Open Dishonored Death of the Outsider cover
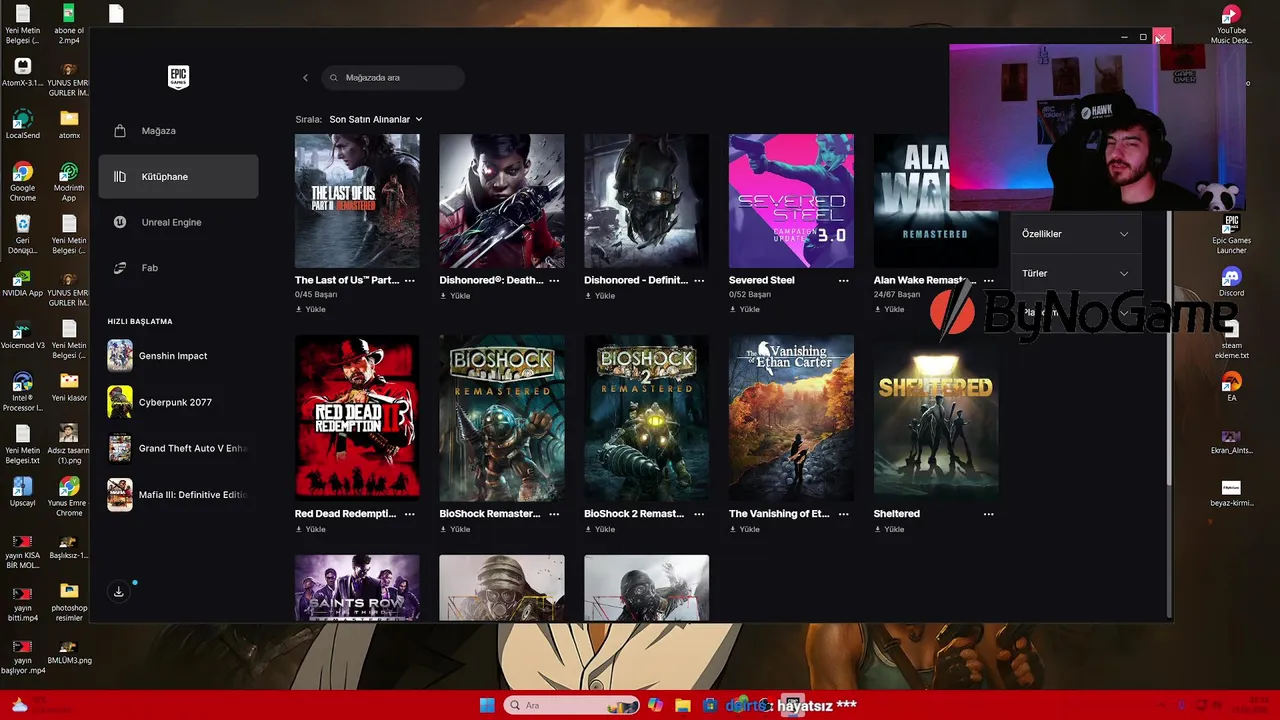The width and height of the screenshot is (1280, 720). (502, 201)
